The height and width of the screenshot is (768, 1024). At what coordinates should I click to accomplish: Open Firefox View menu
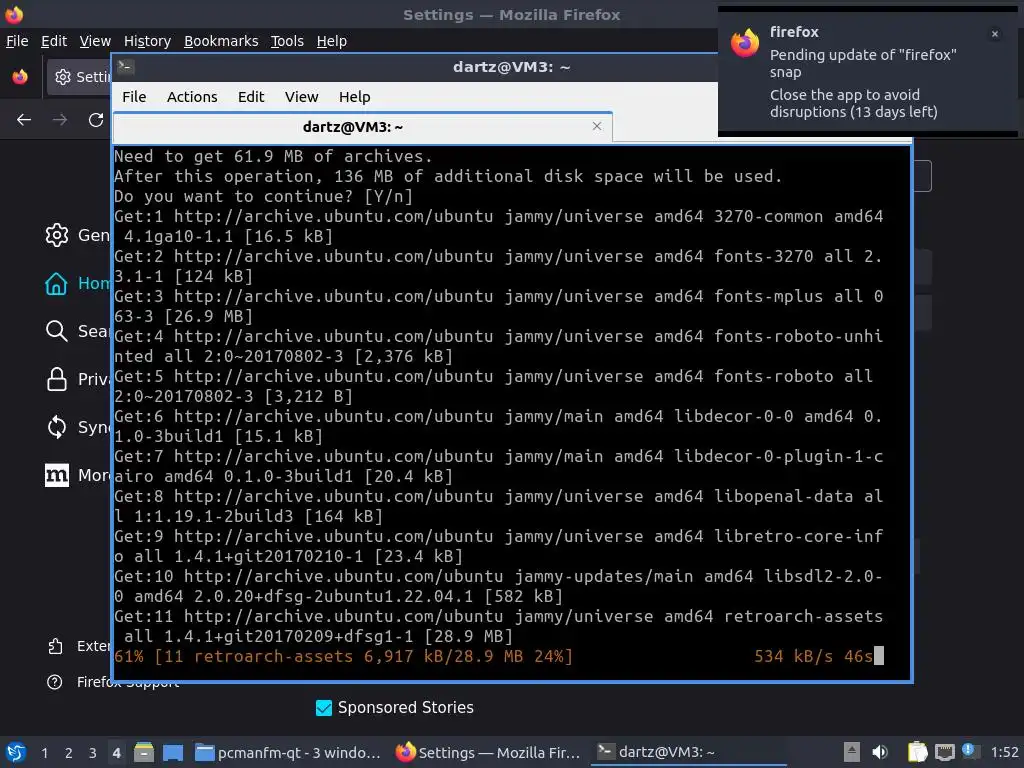(95, 41)
